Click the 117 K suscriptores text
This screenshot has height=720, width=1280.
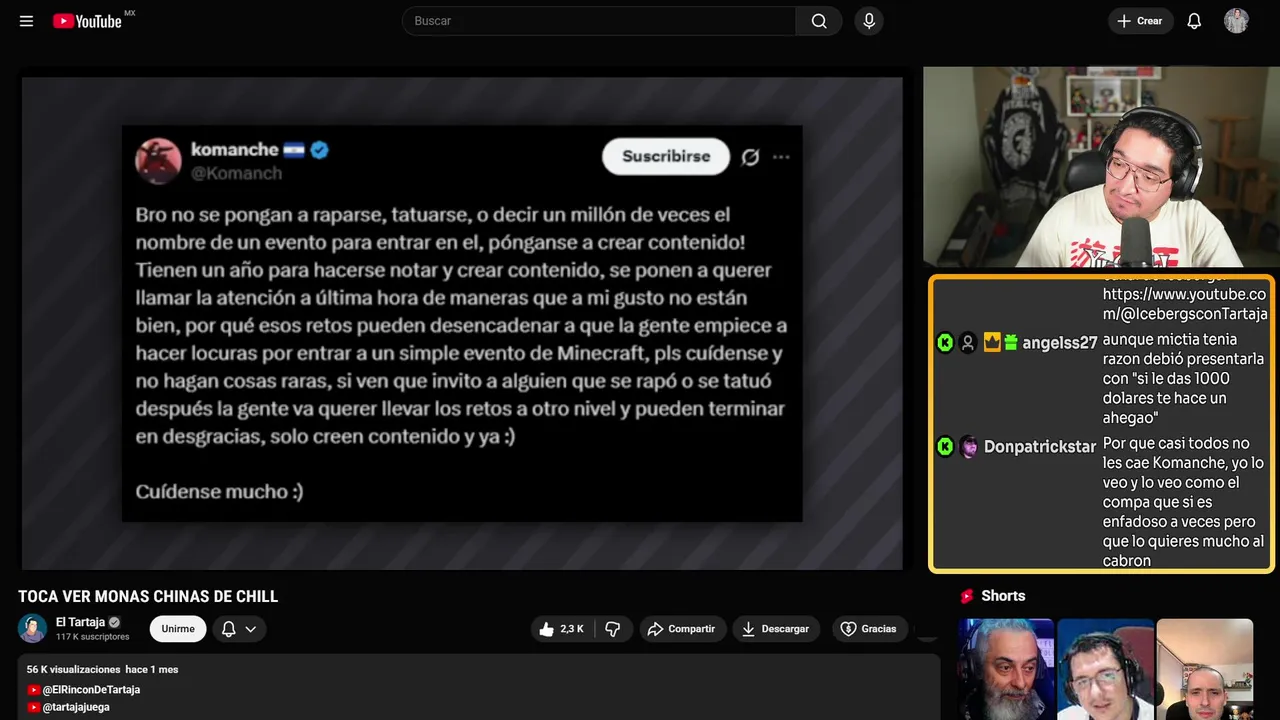coord(93,637)
